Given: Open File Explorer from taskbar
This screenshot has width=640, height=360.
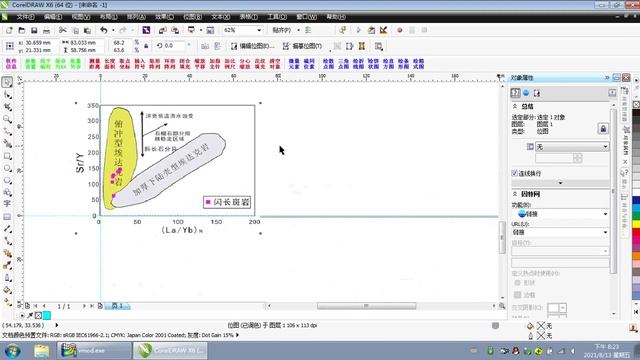Looking at the screenshot, I should 41,351.
